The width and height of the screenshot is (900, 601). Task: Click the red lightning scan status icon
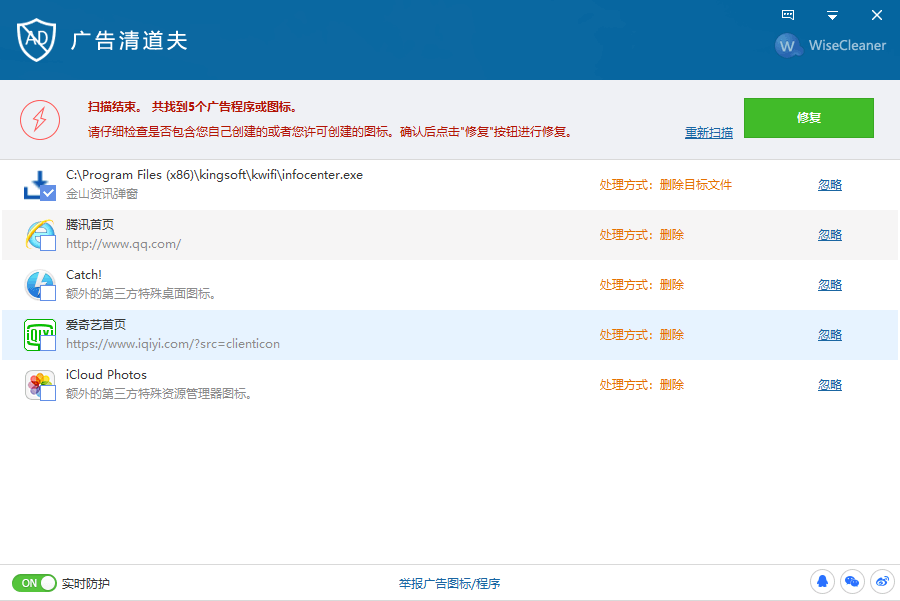[x=40, y=120]
